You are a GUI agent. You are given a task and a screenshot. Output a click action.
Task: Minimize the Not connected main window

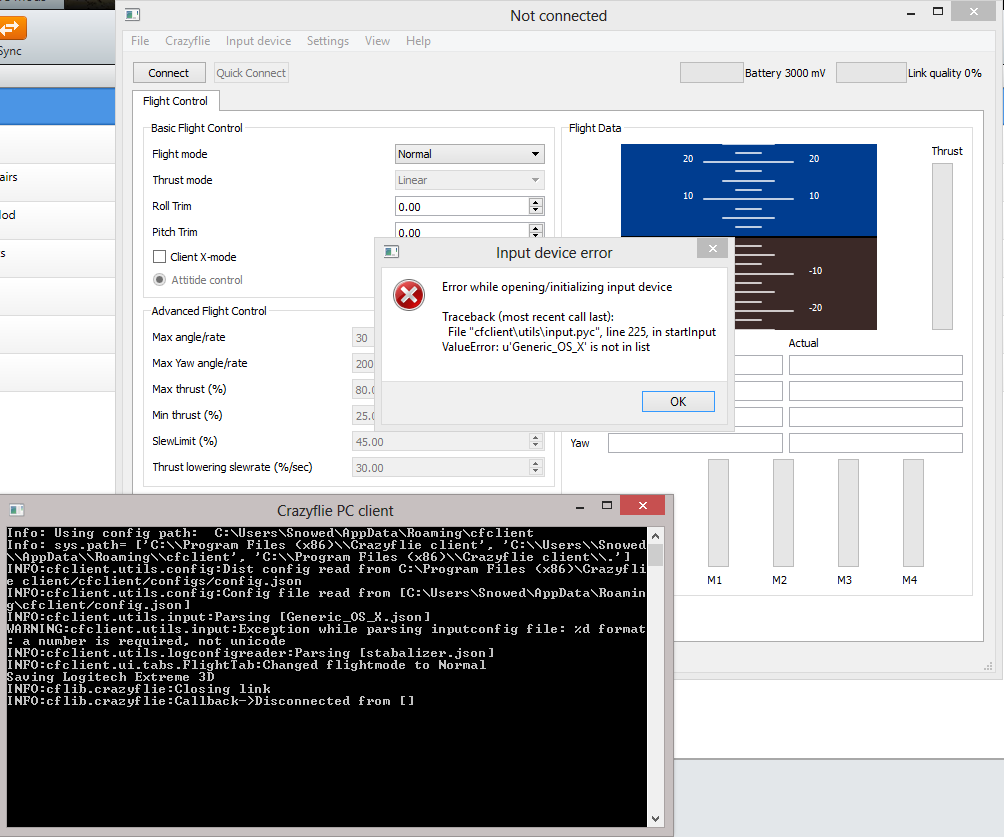click(911, 13)
